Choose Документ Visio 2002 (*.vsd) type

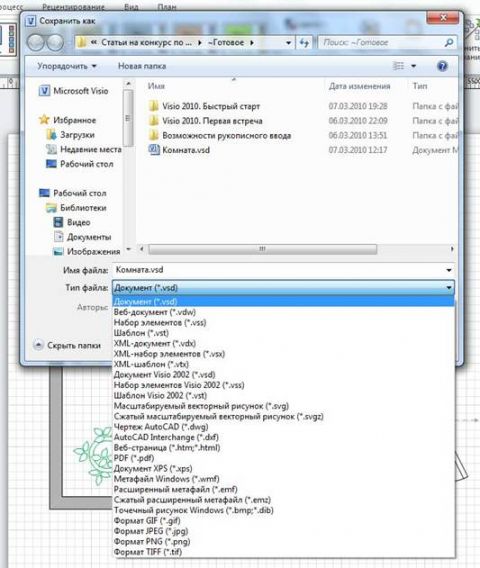pyautogui.click(x=284, y=375)
